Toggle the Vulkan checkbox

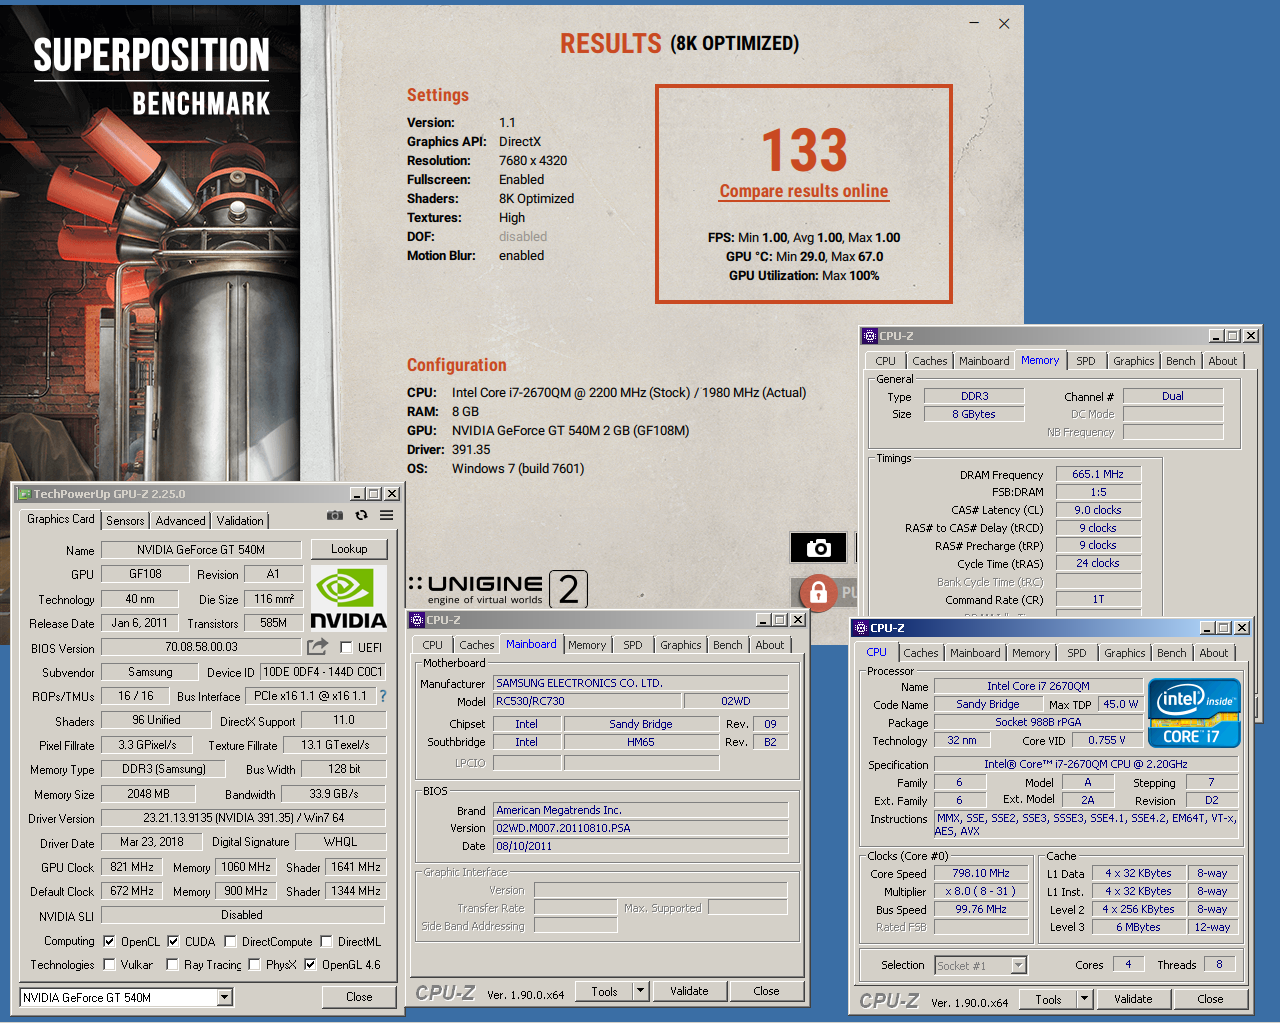point(110,965)
